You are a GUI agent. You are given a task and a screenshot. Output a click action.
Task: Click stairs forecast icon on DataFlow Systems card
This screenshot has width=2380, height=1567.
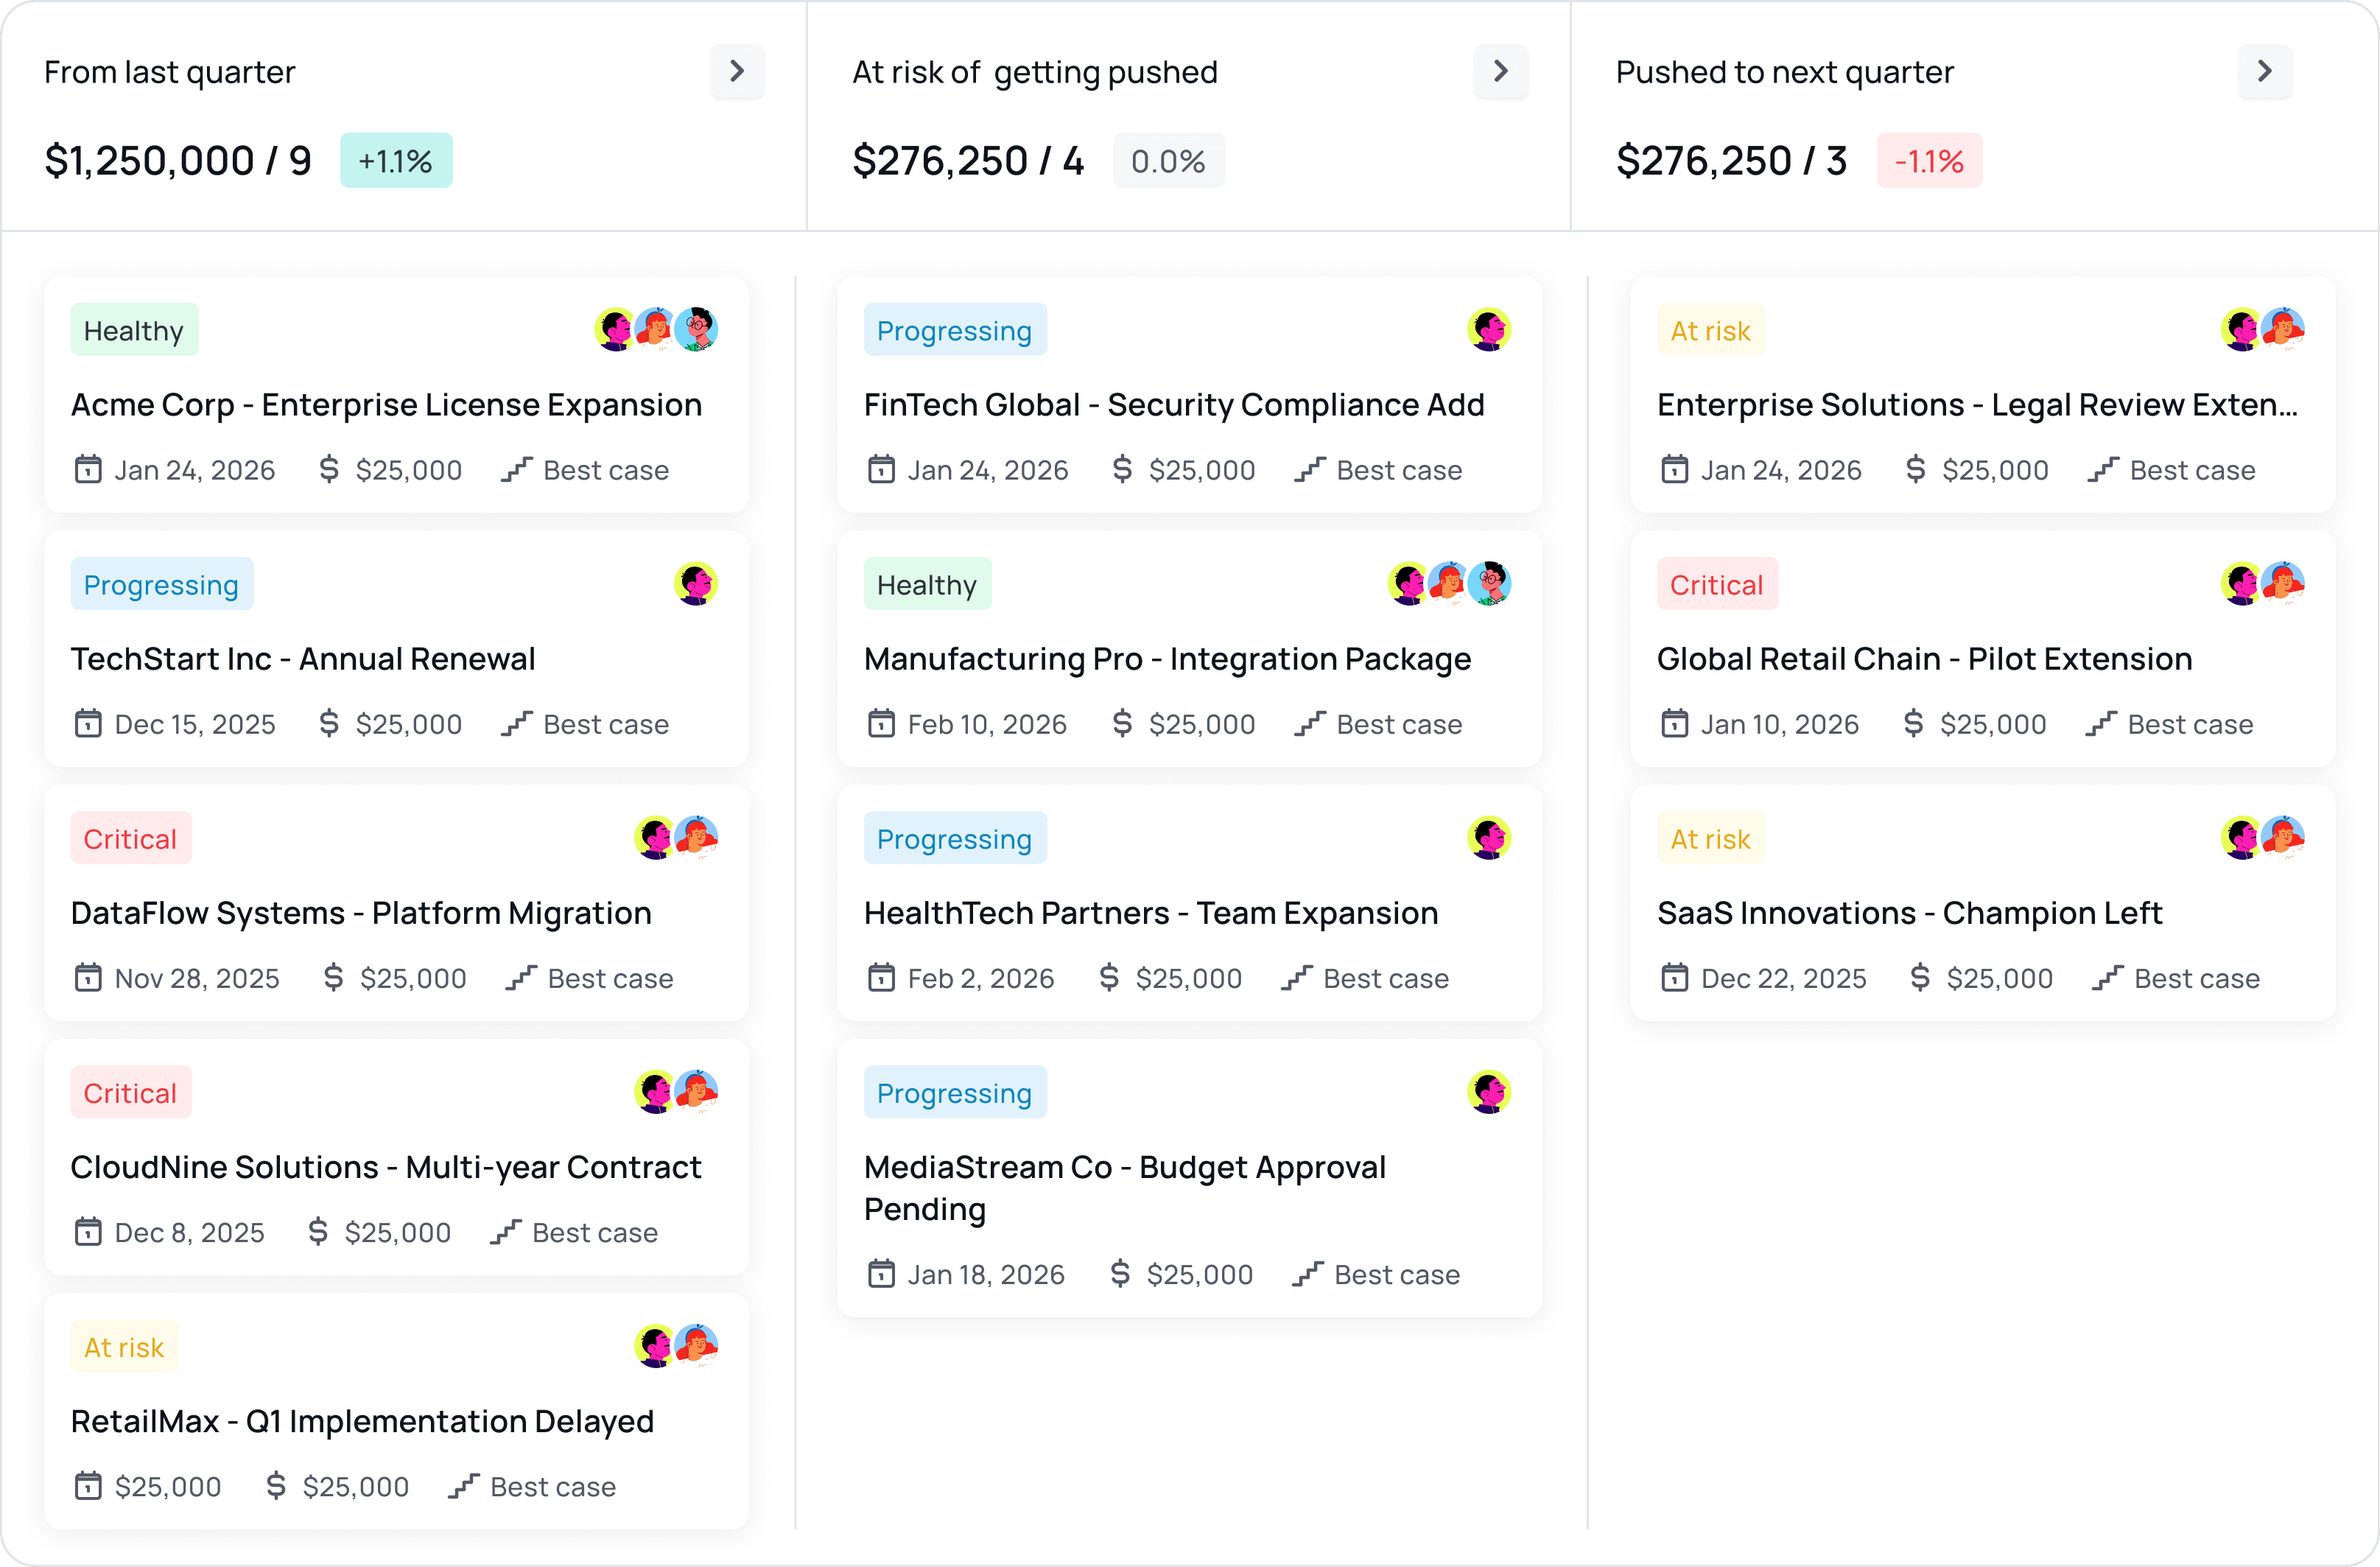click(521, 977)
